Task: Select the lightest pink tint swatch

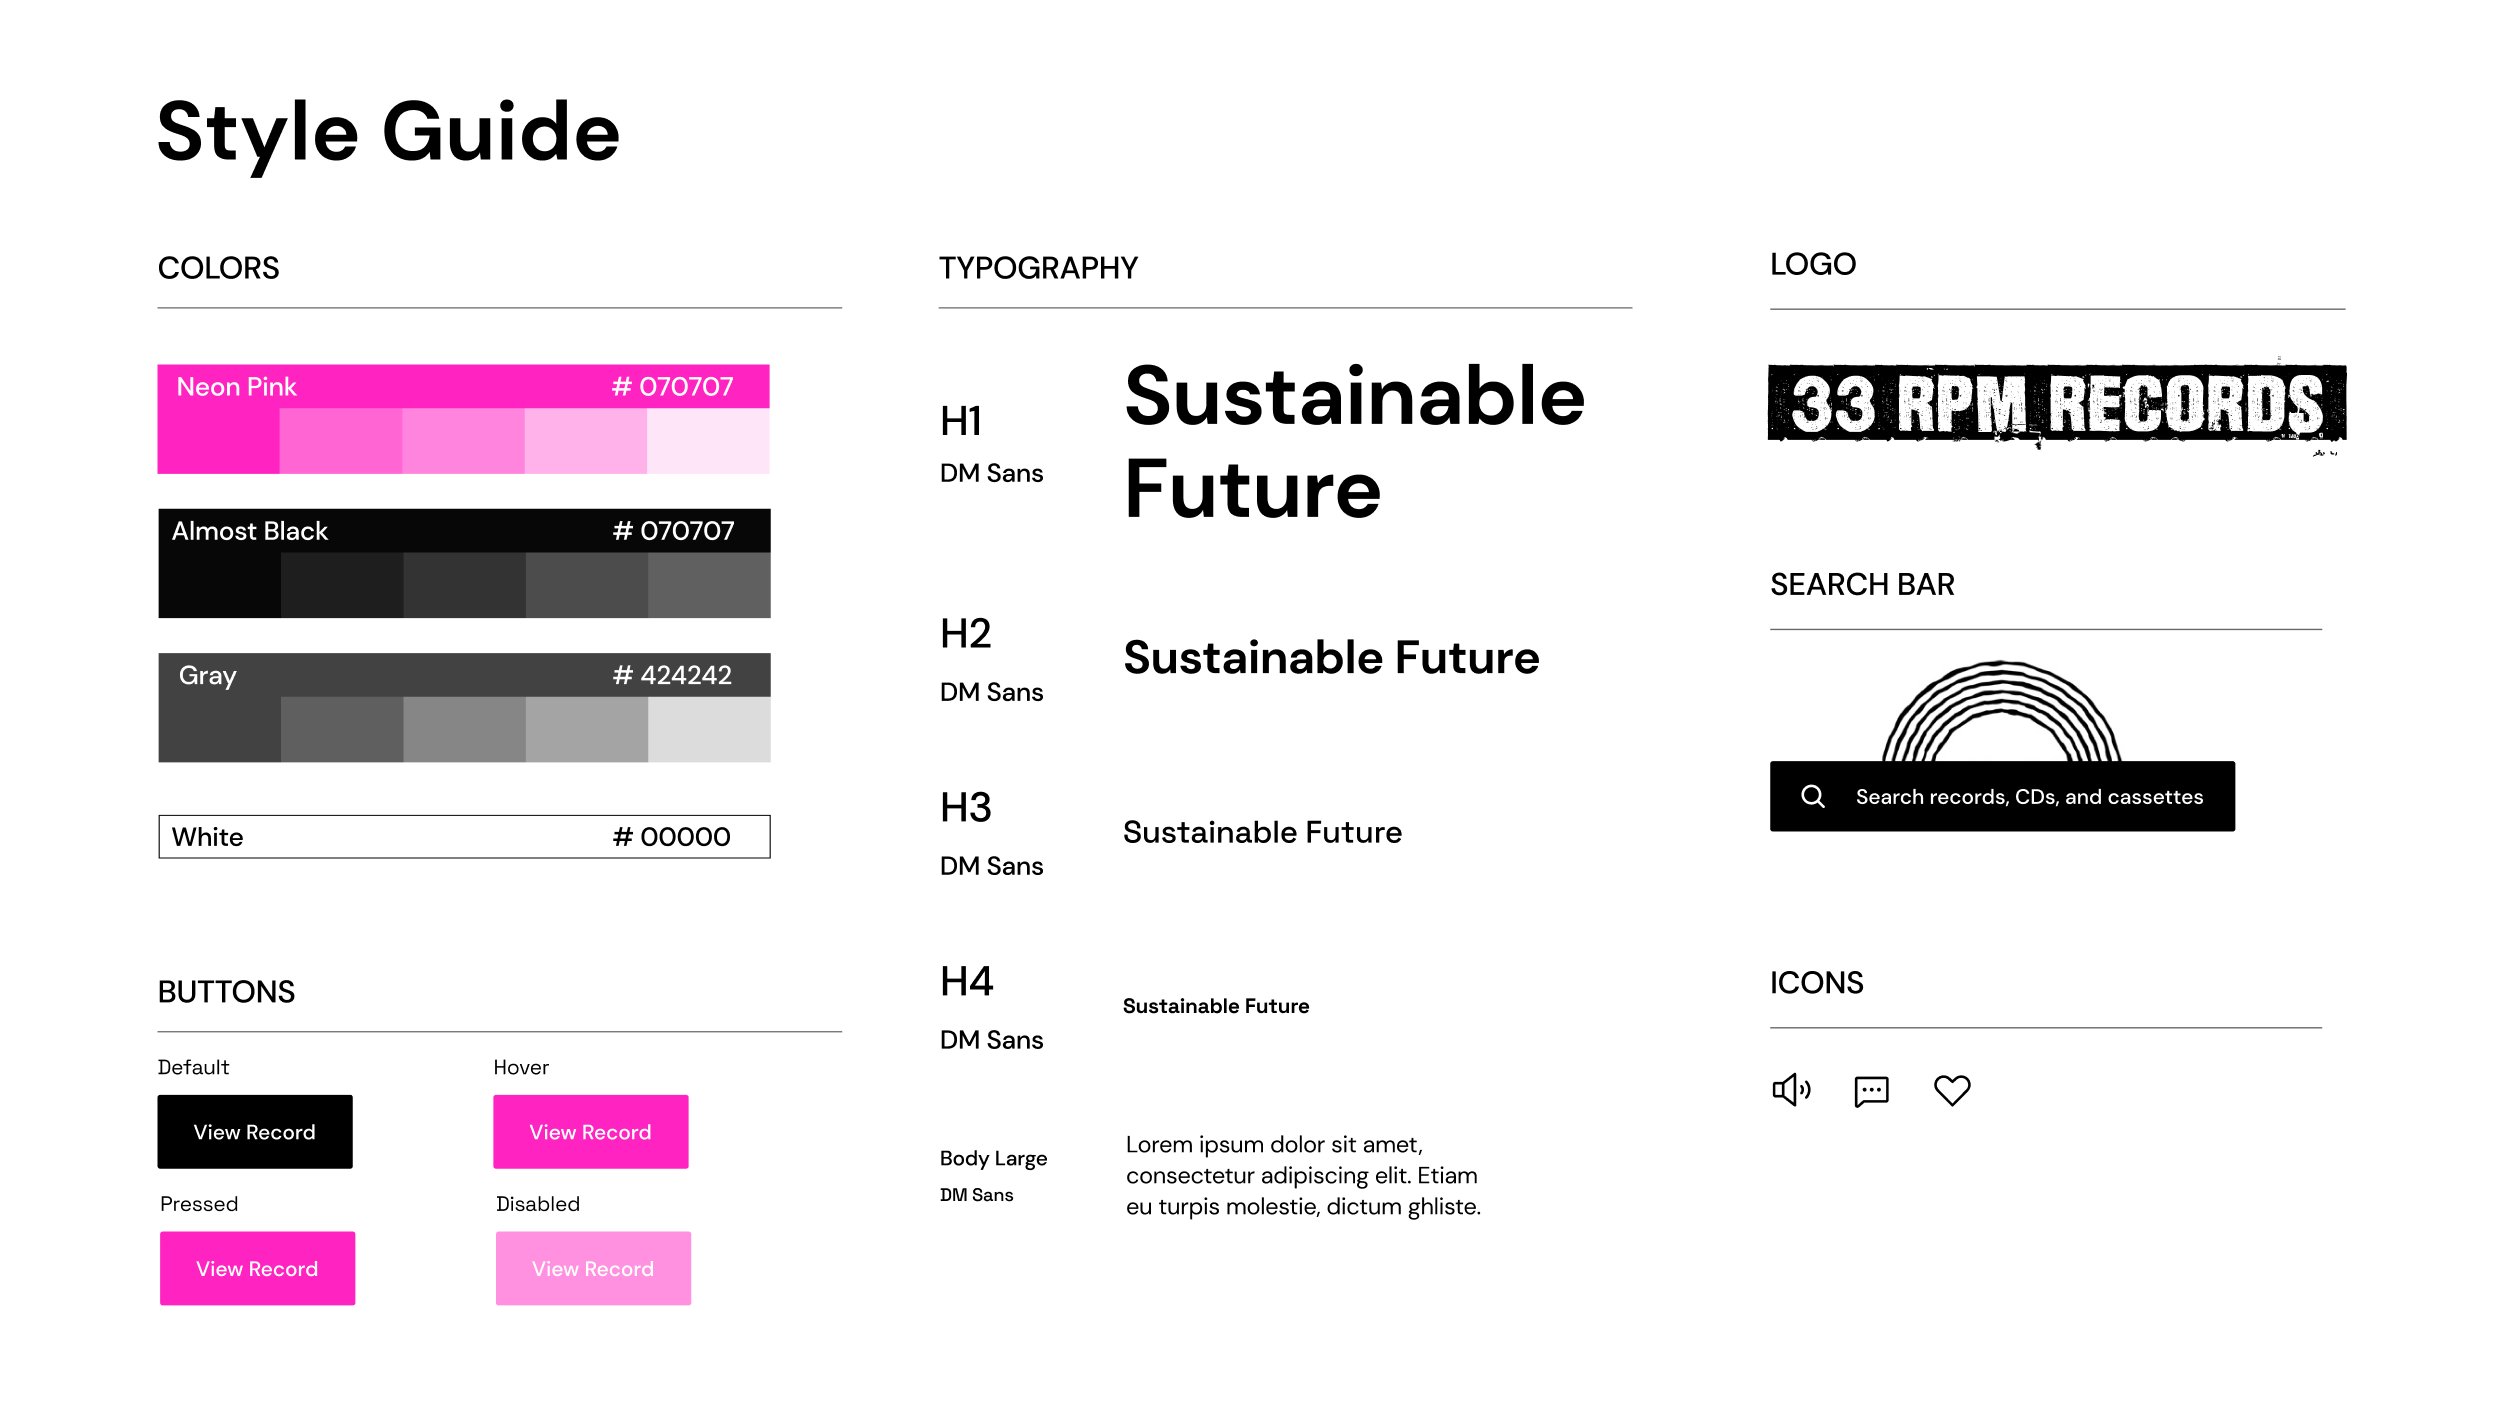Action: click(708, 441)
